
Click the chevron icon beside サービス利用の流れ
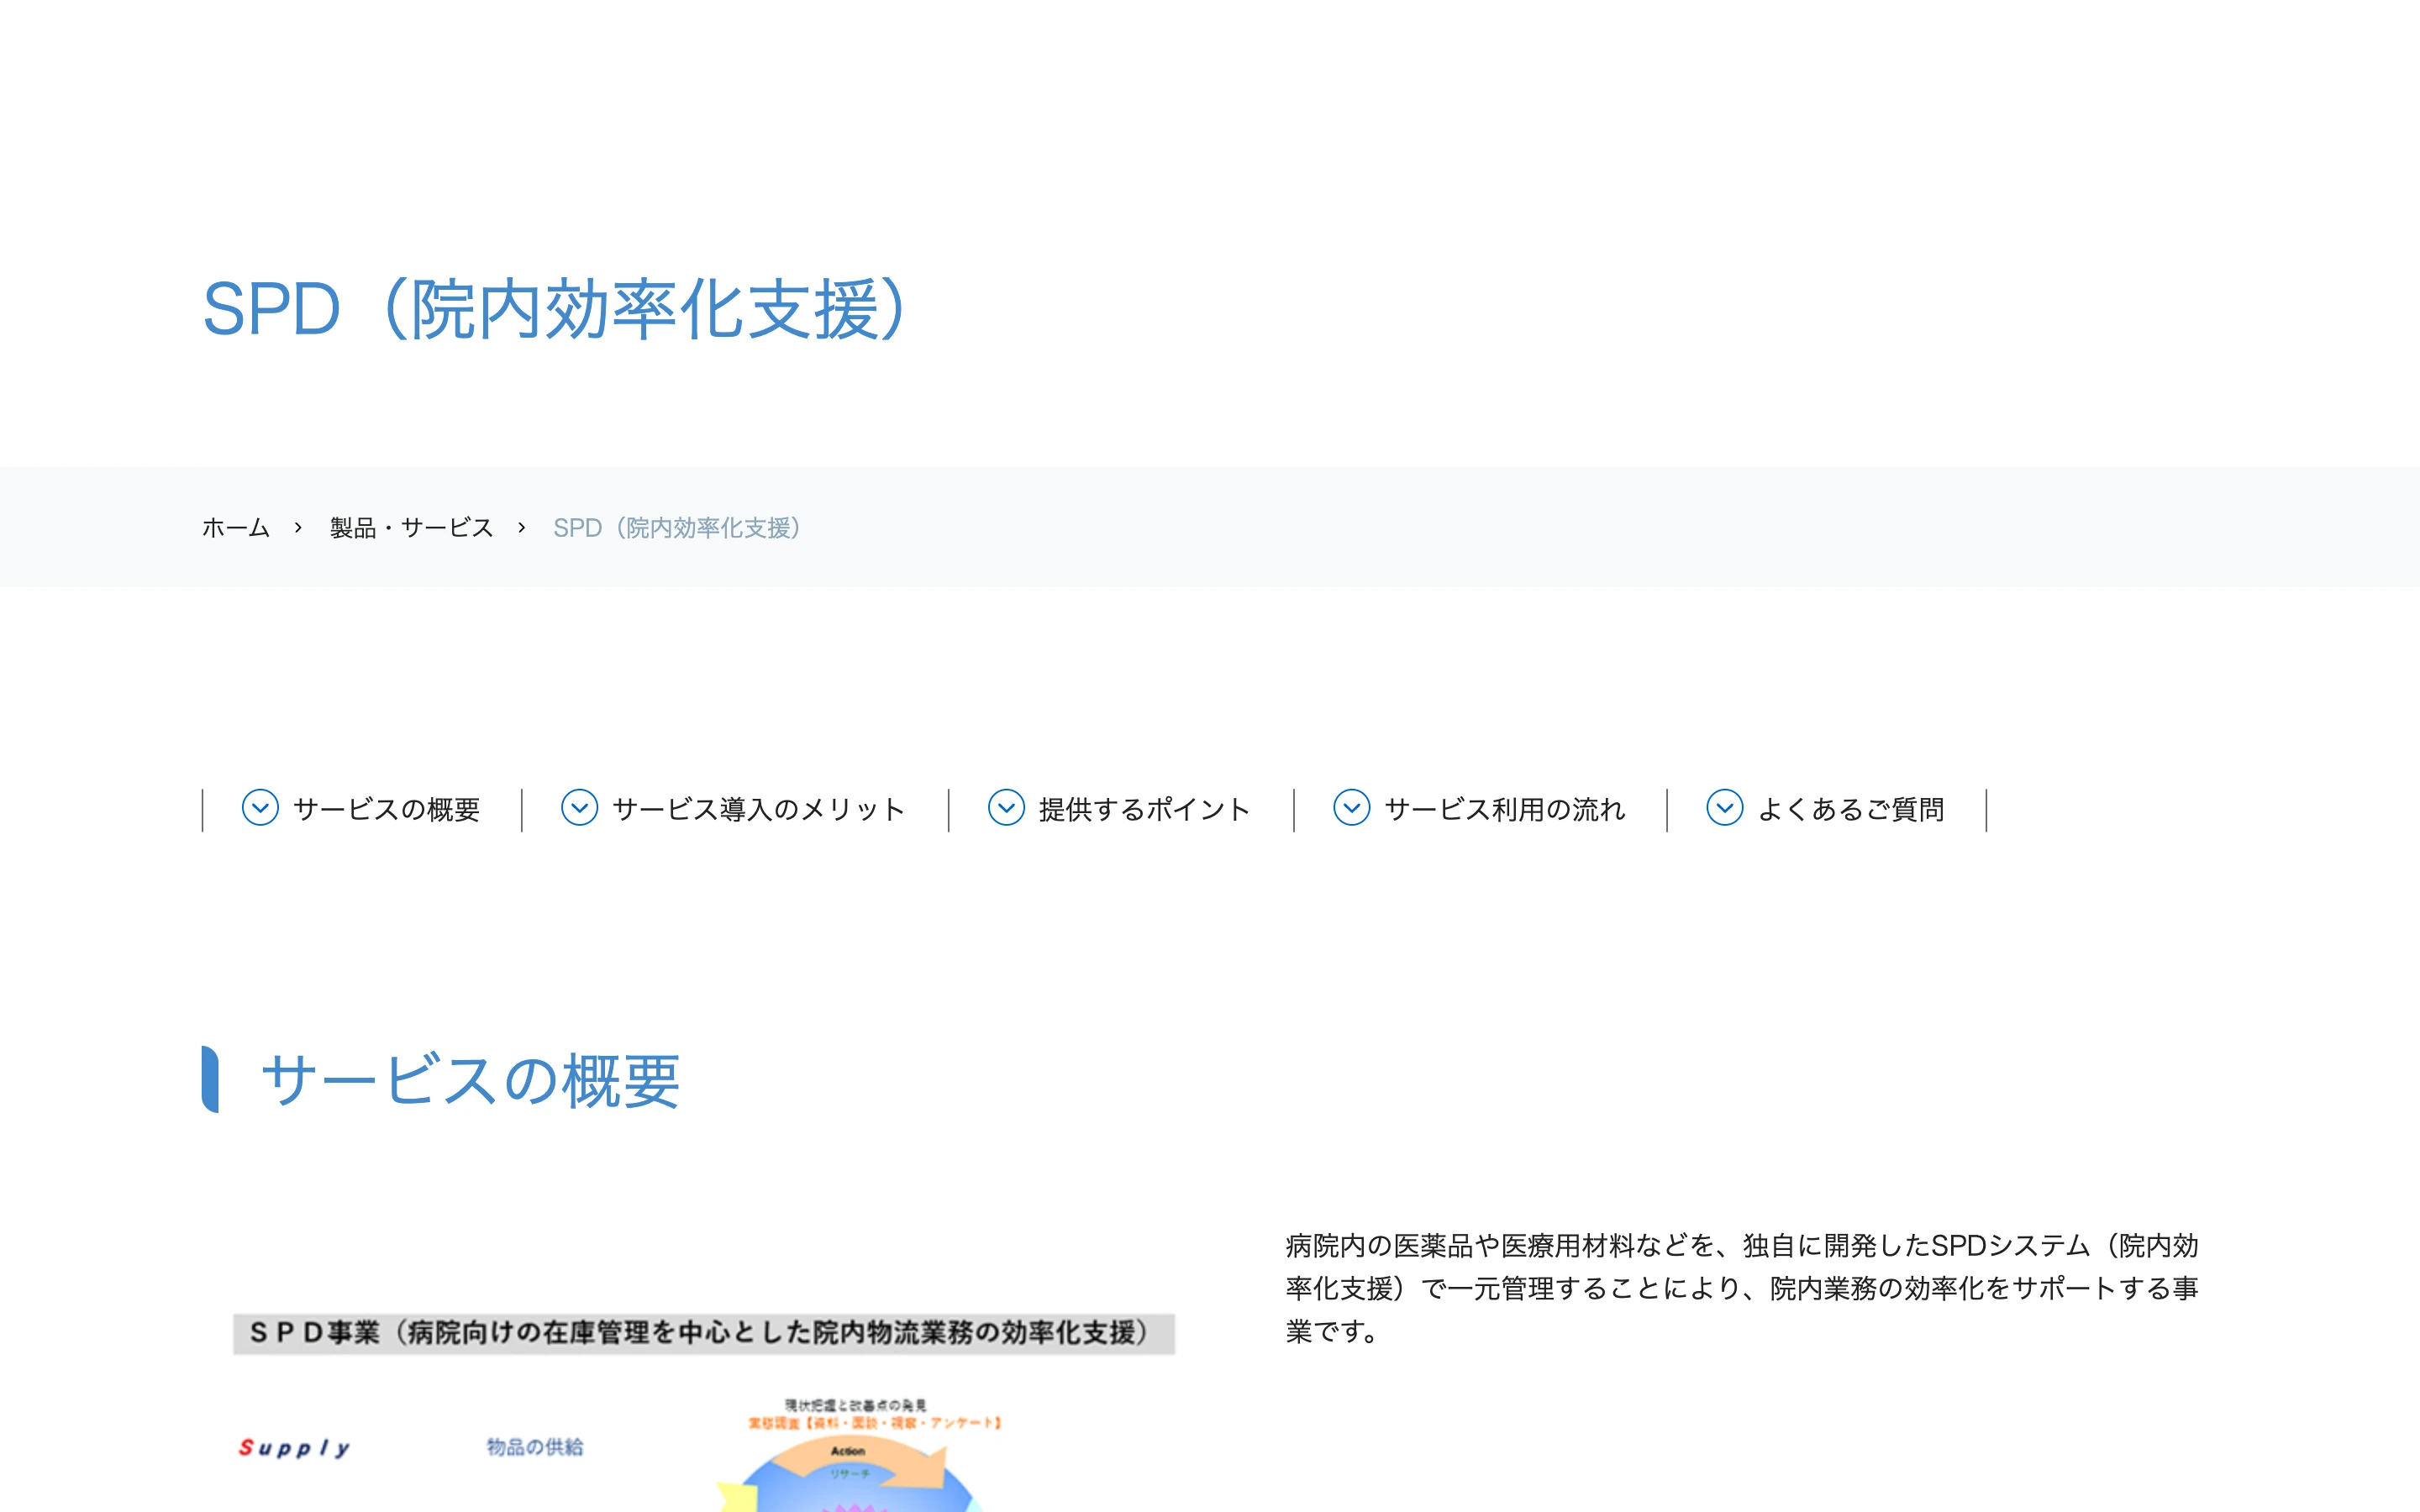[x=1352, y=807]
